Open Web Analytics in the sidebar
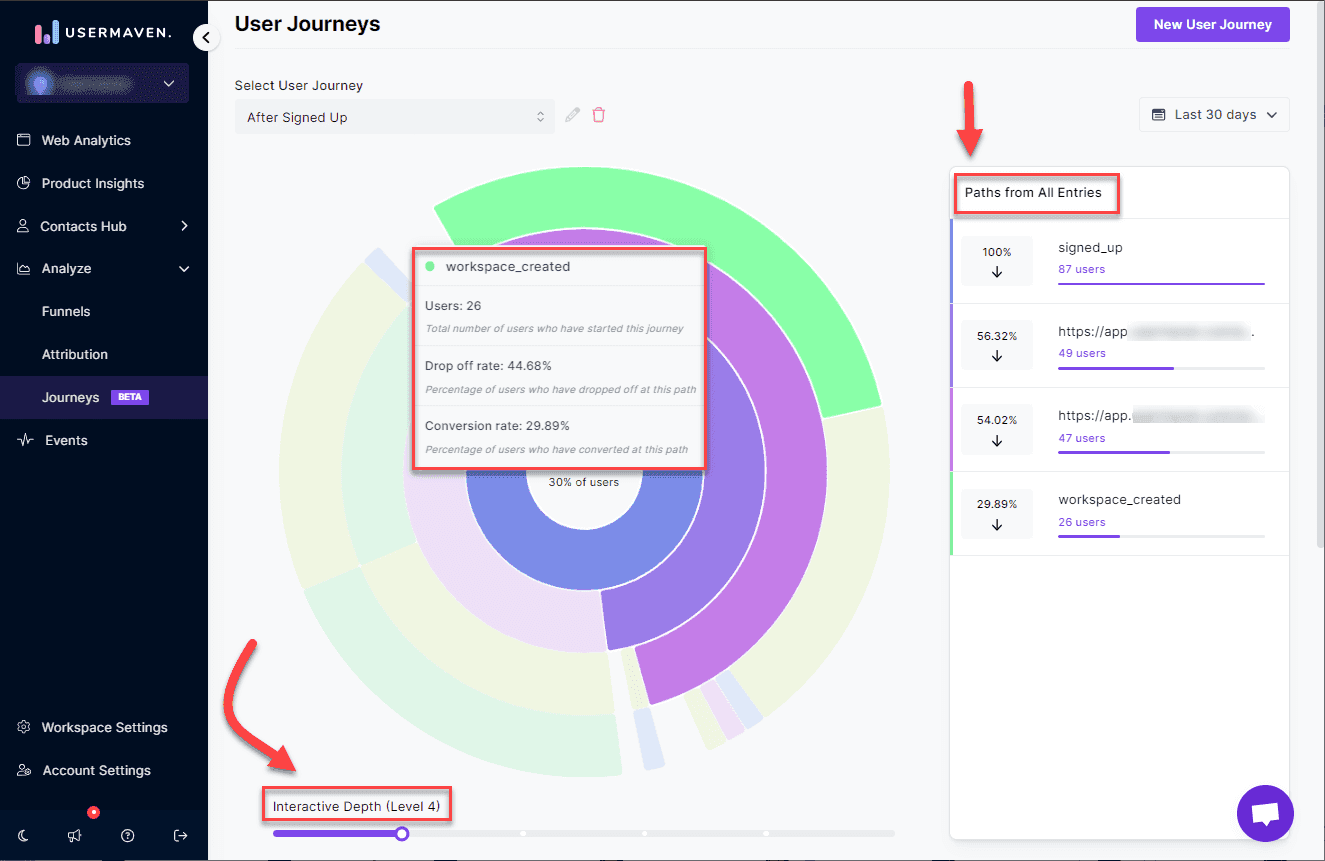Screen dimensions: 1325x861 tap(85, 141)
